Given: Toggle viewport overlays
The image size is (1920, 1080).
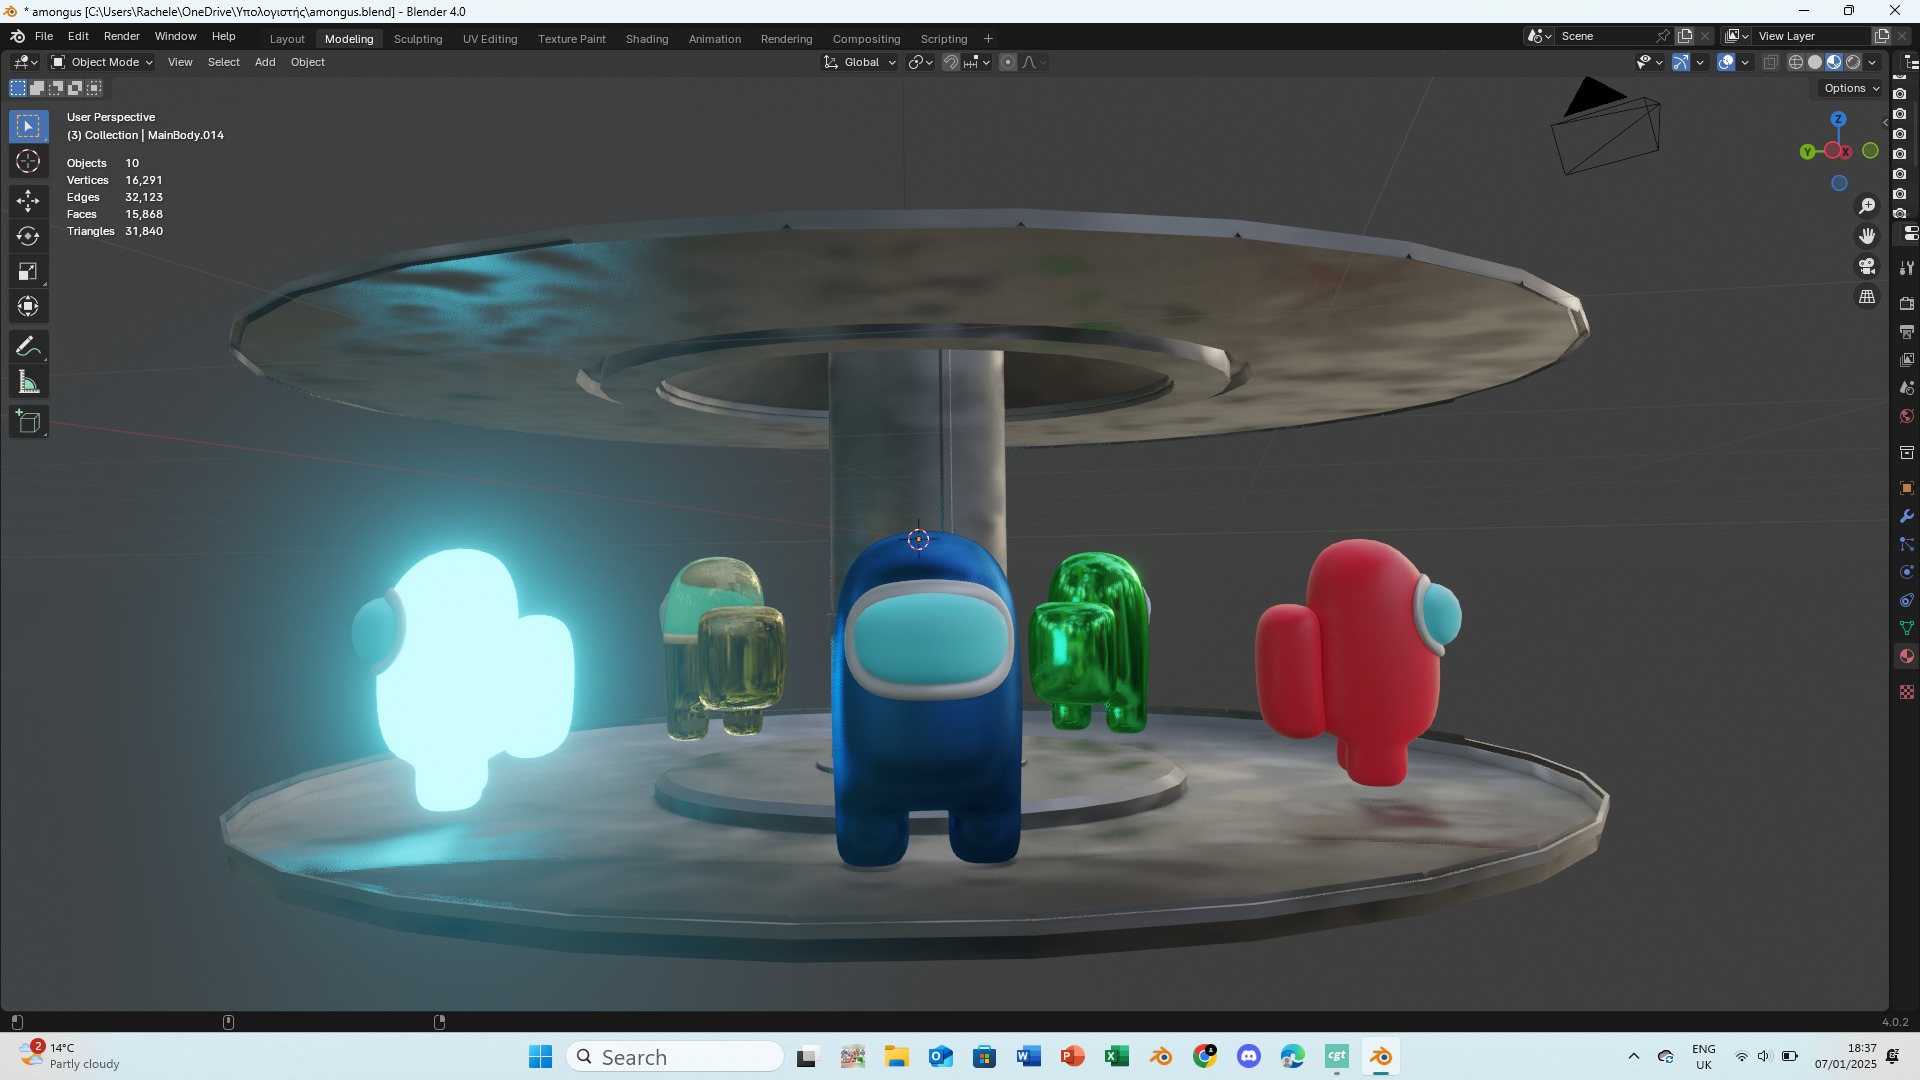Looking at the screenshot, I should point(1726,62).
